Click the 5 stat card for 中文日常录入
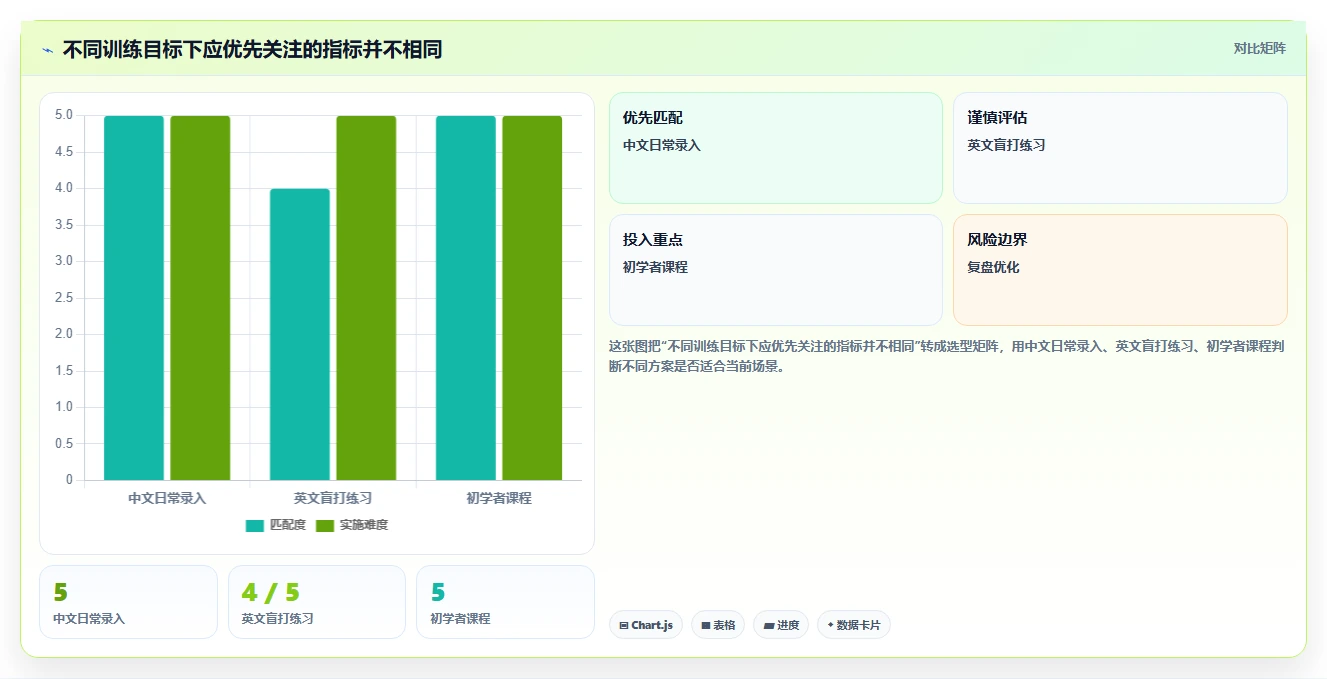This screenshot has width=1327, height=679. [128, 602]
